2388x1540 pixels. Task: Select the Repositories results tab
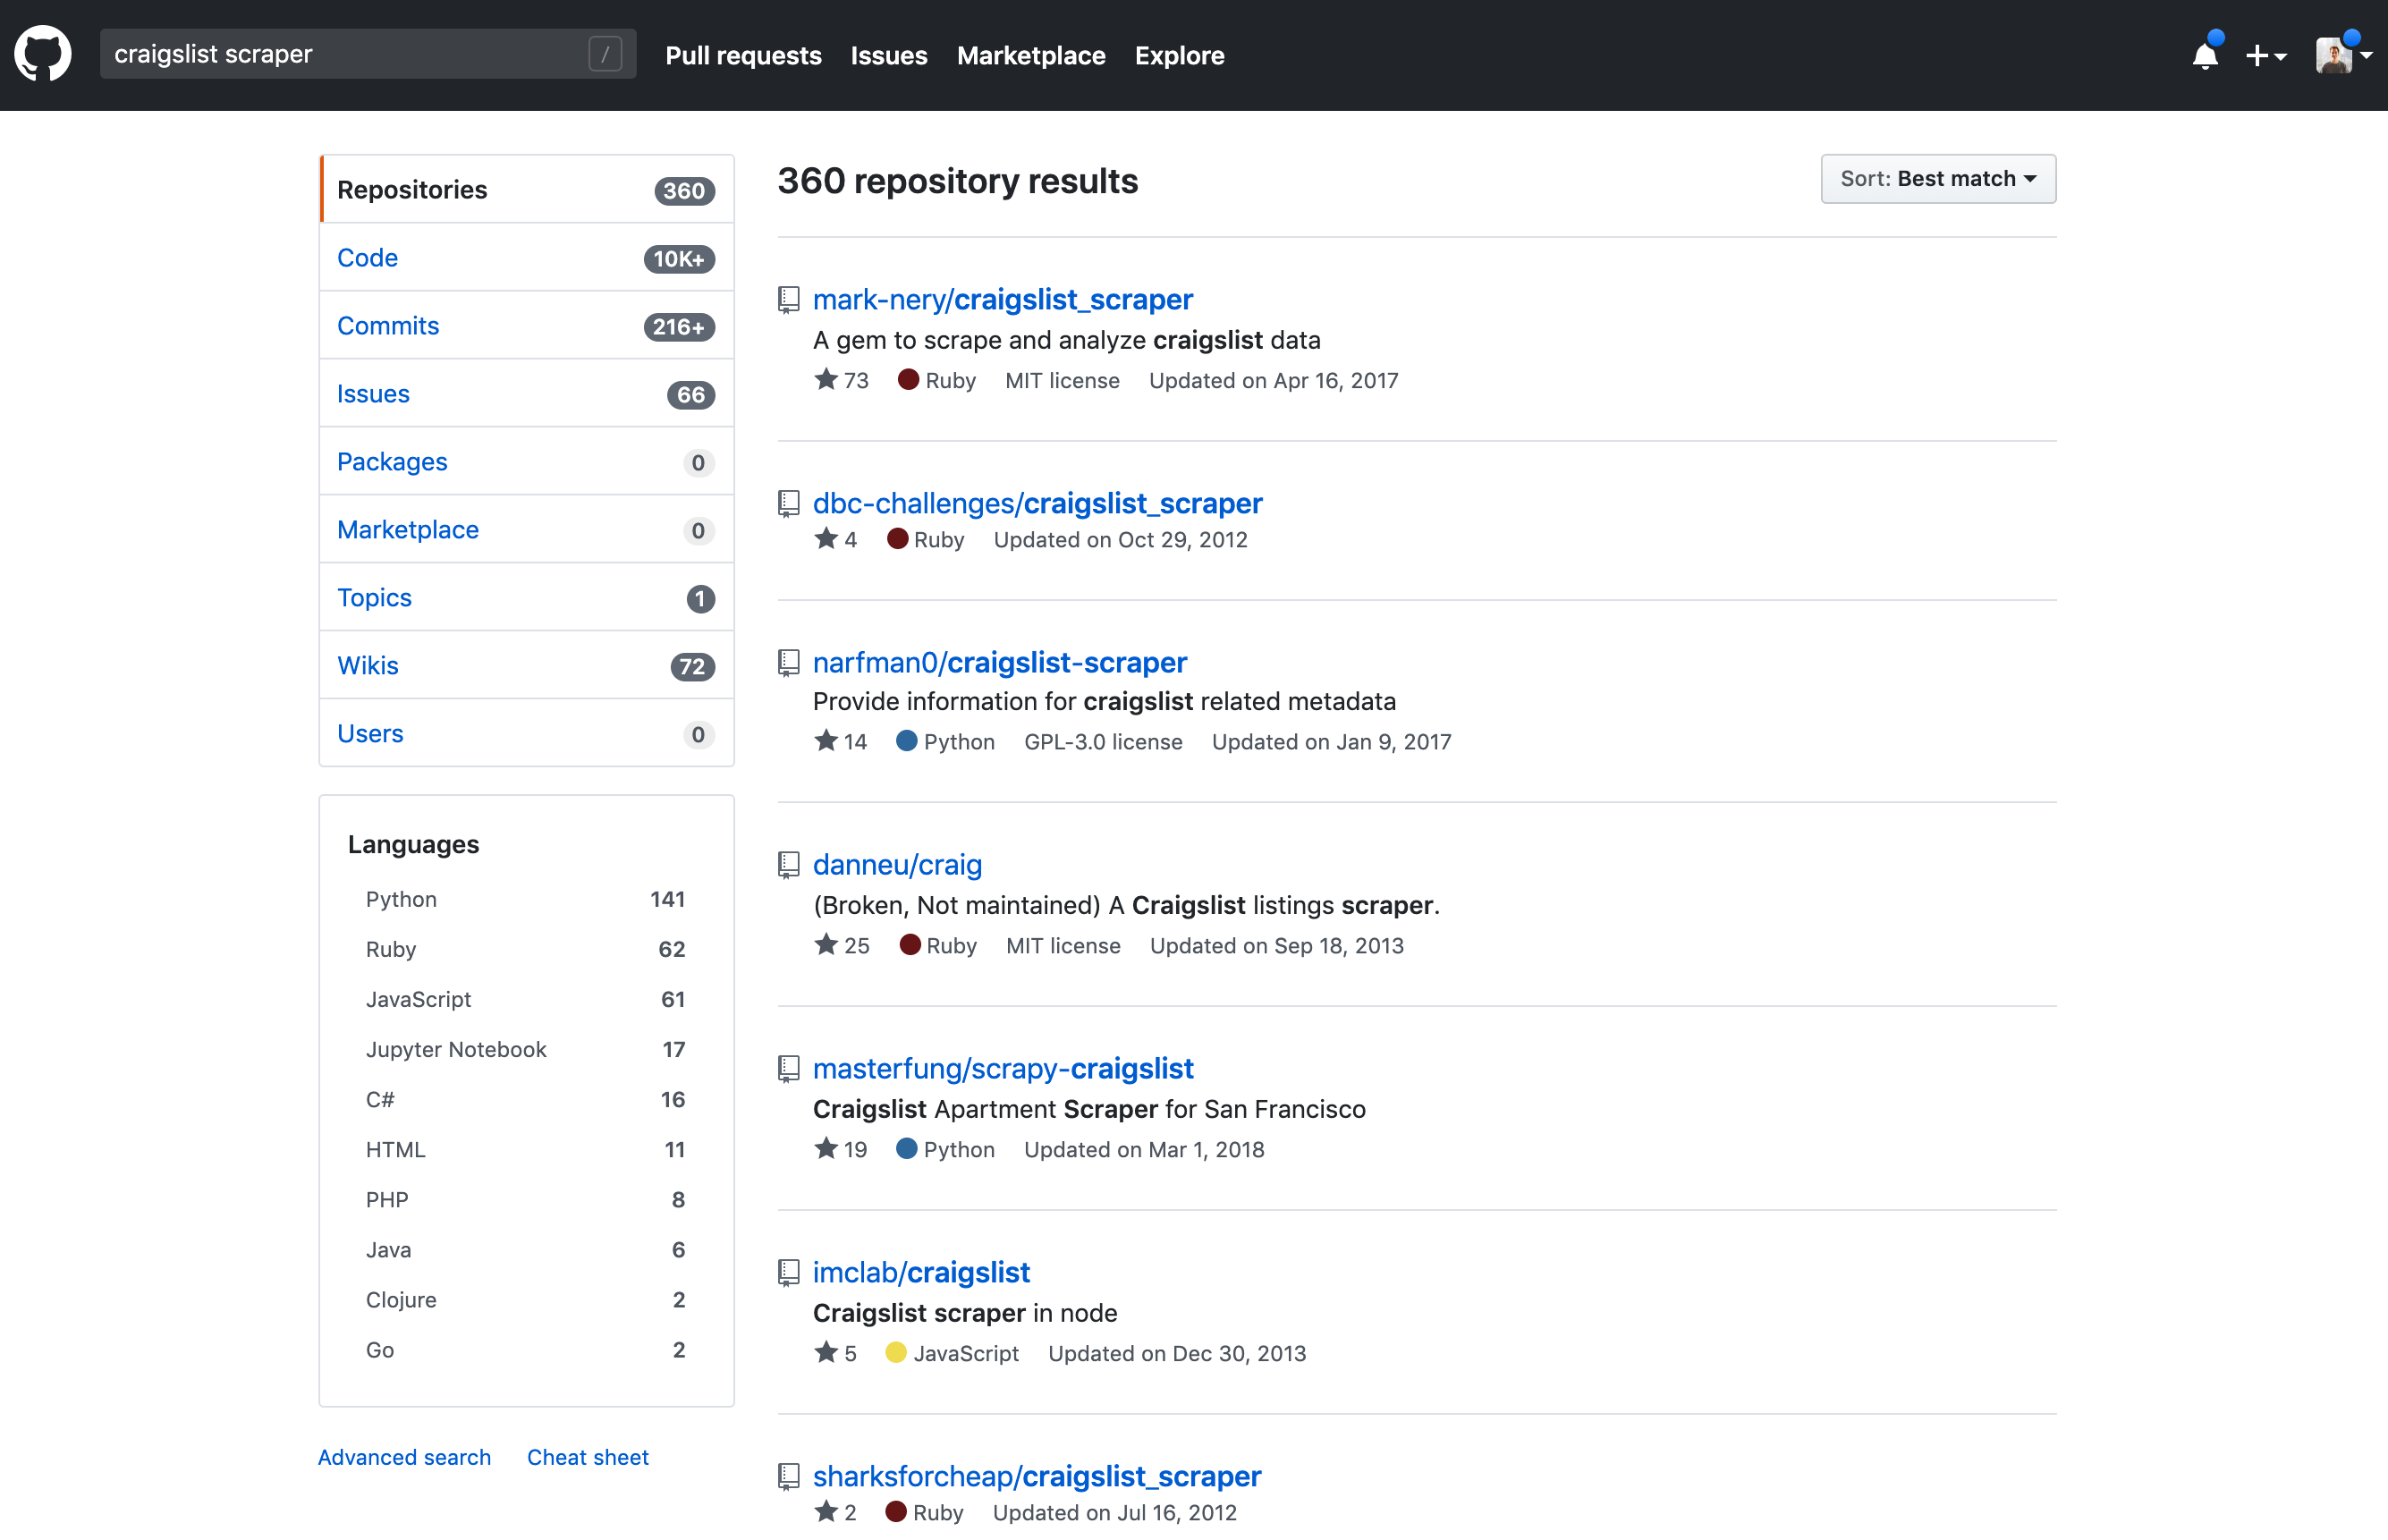coord(526,189)
